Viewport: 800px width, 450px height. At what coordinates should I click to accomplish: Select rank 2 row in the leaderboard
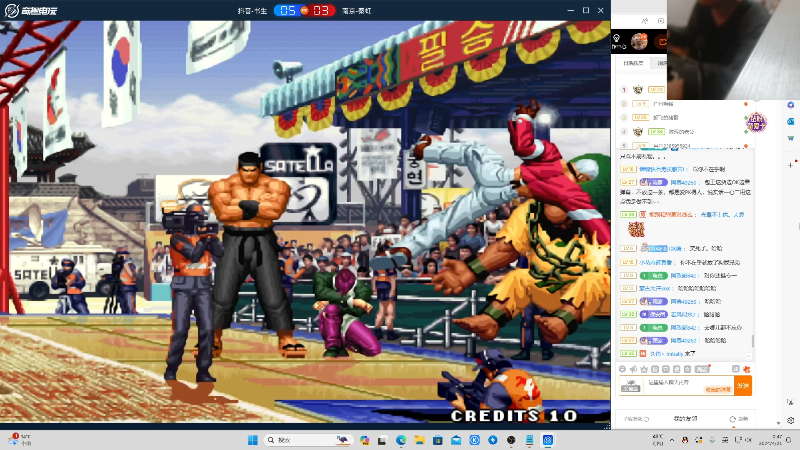(x=684, y=104)
